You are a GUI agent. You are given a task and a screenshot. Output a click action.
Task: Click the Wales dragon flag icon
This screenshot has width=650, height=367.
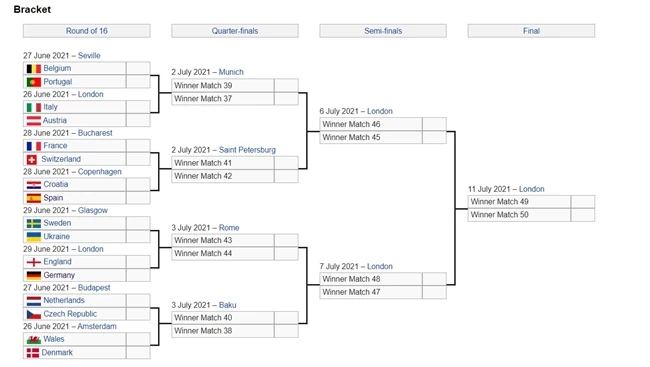pos(34,340)
